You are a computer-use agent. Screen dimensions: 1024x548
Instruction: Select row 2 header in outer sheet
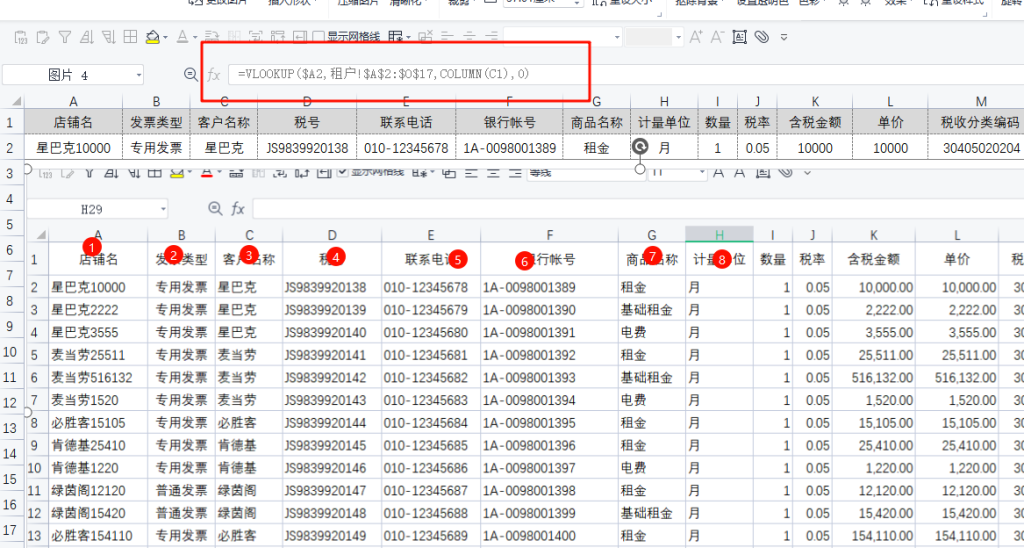pos(10,148)
